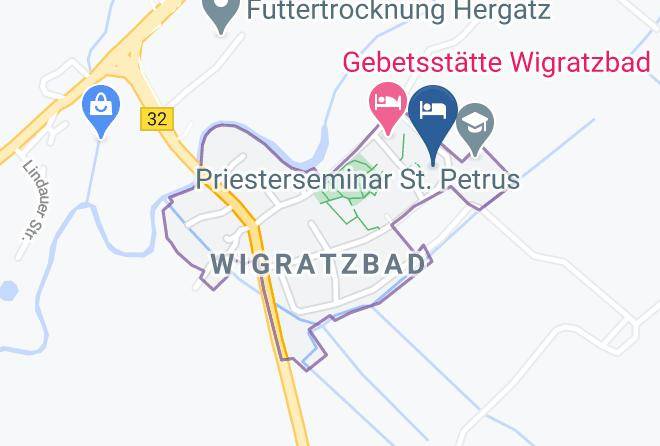Click the small blue pond at the left edge
Image resolution: width=660 pixels, height=446 pixels.
[x=8, y=291]
